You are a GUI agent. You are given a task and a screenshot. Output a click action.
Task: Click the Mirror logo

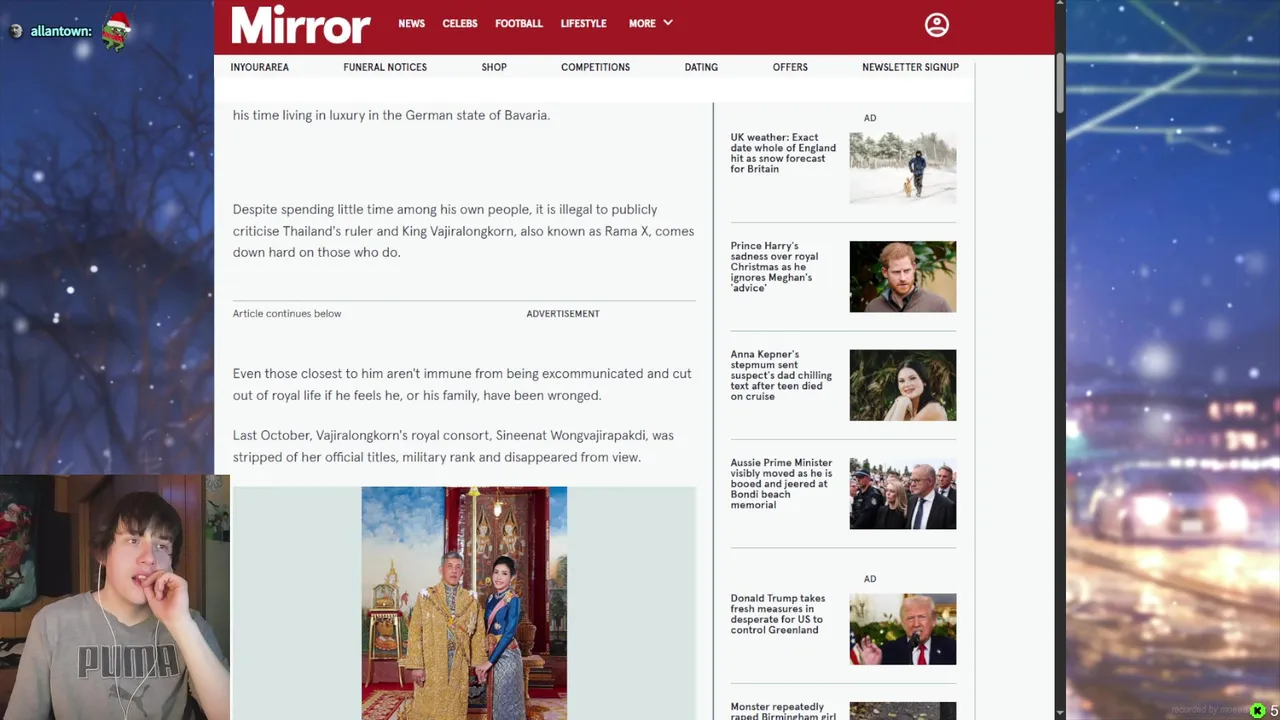click(301, 25)
